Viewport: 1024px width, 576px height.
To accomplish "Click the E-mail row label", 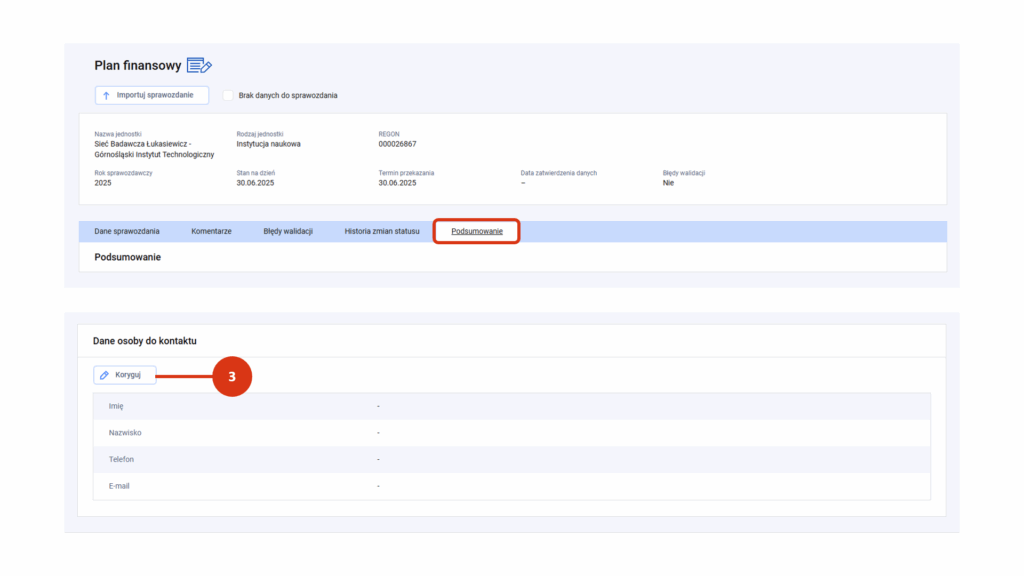I will tap(119, 487).
